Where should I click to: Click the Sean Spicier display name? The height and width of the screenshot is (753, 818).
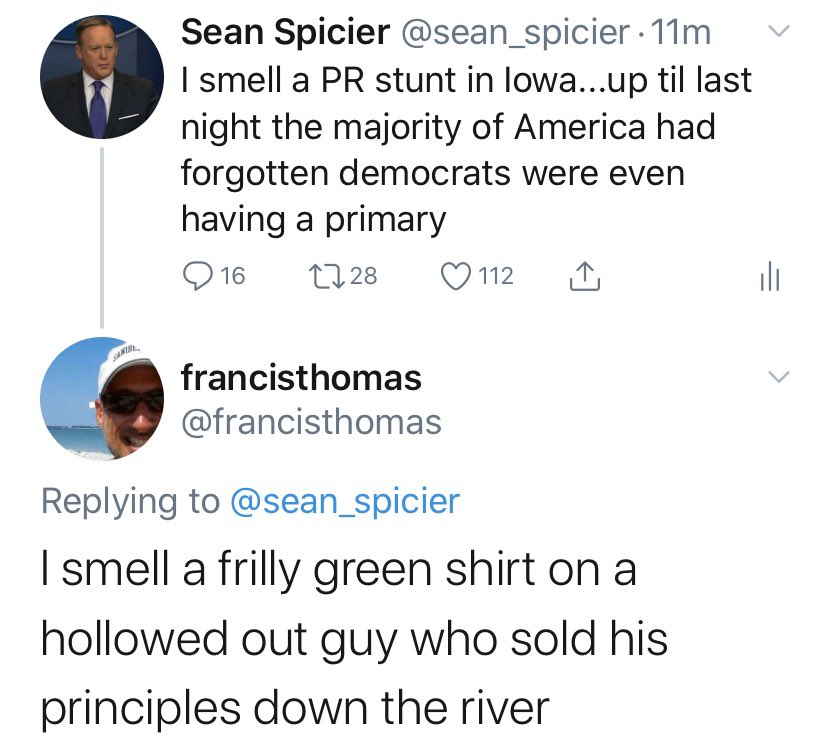click(285, 33)
